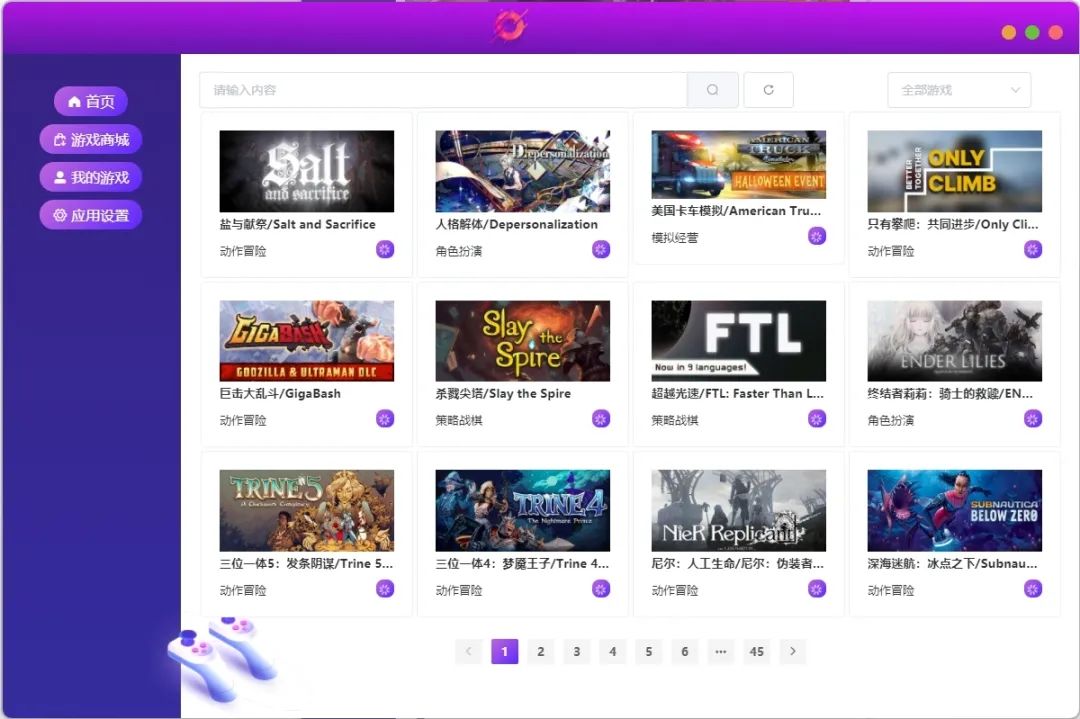Image resolution: width=1080 pixels, height=719 pixels.
Task: Open NieR Replicant cover image
Action: pos(738,511)
